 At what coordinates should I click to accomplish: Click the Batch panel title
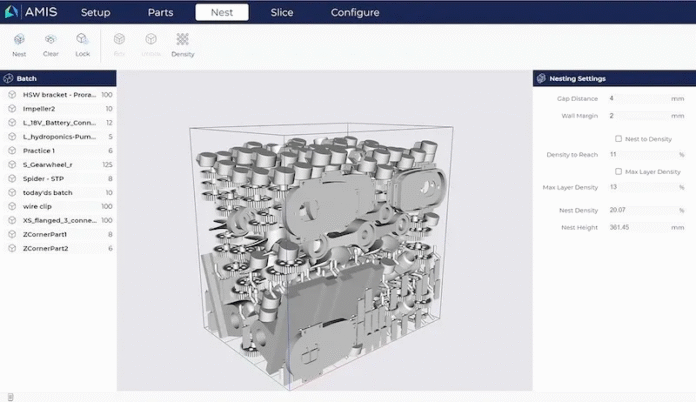(27, 79)
